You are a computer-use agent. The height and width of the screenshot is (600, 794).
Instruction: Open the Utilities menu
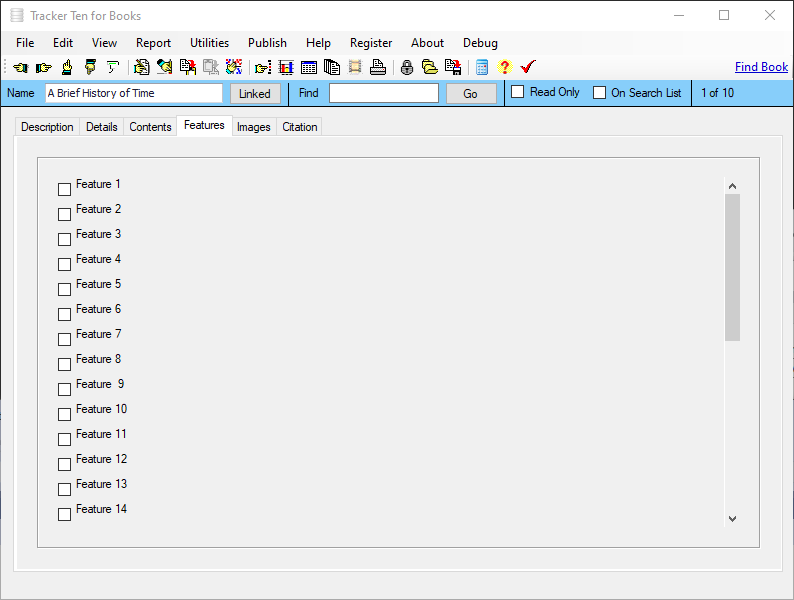209,43
